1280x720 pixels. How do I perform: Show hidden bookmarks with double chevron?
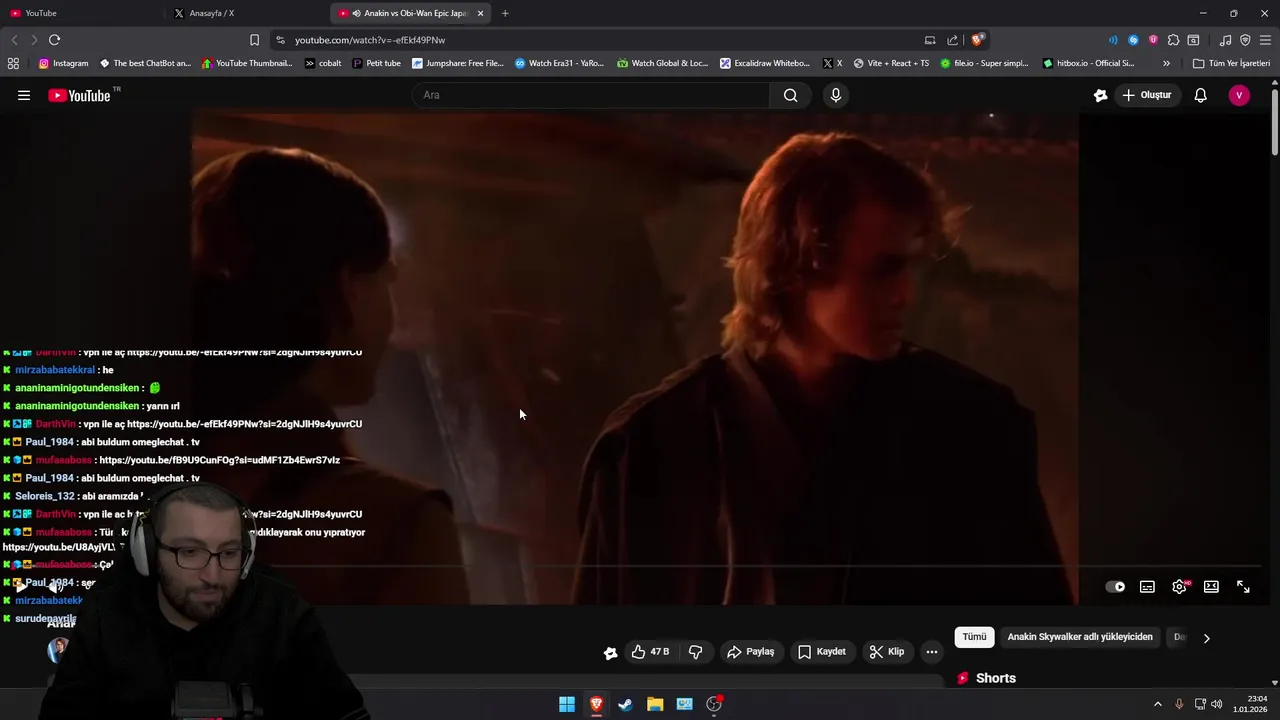pos(1166,63)
